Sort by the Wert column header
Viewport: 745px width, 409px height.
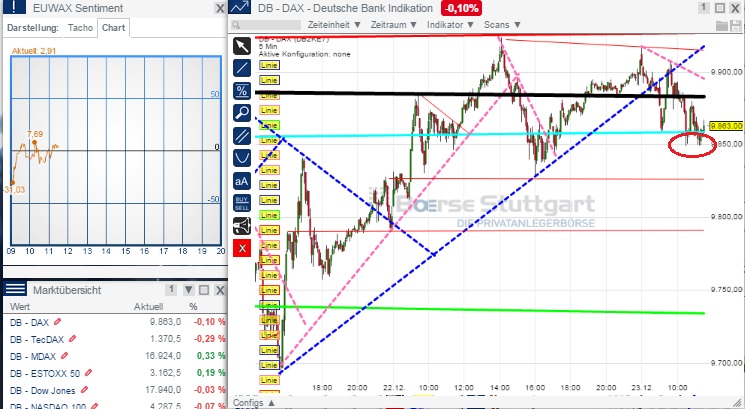[x=20, y=306]
